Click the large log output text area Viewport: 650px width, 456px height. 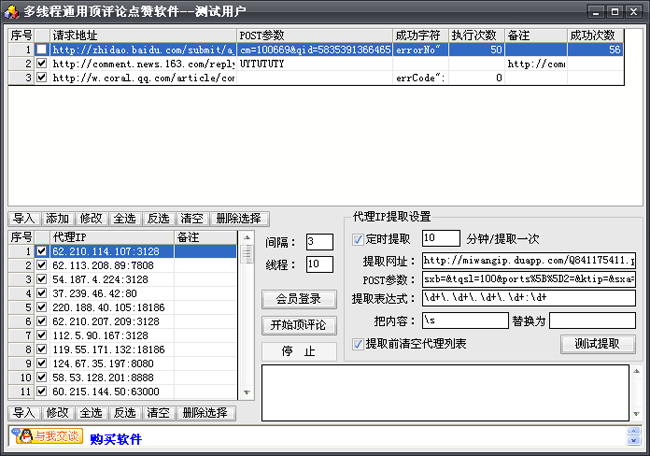point(445,393)
